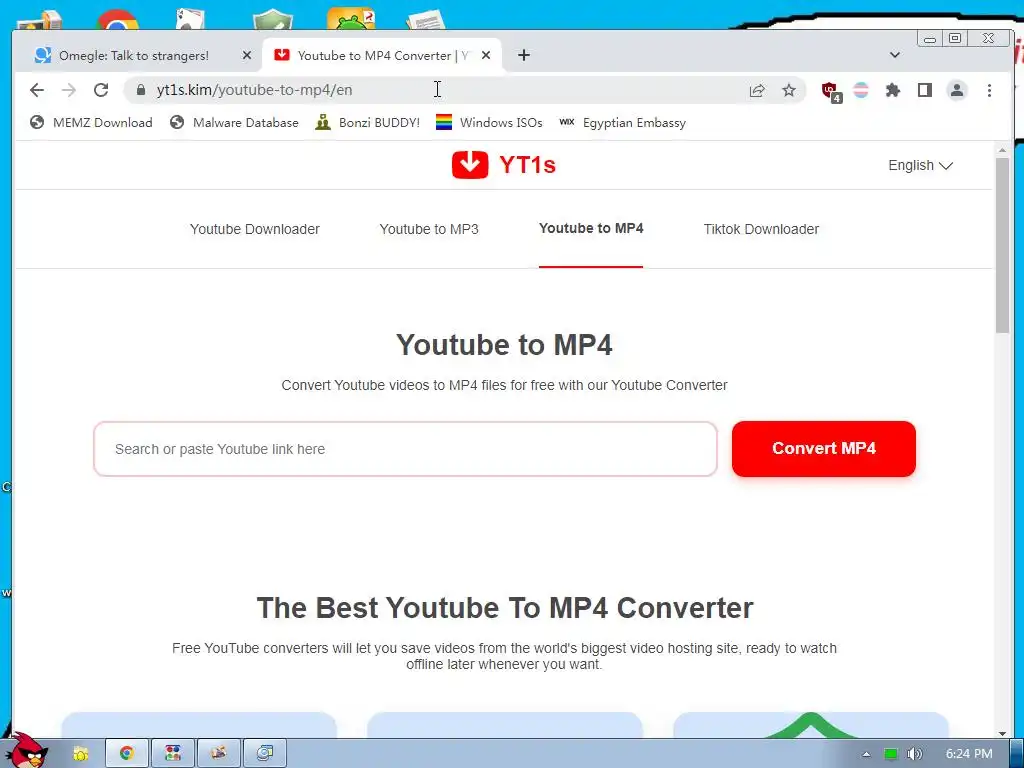Click the green shield desktop icon
The image size is (1024, 768).
[x=272, y=20]
